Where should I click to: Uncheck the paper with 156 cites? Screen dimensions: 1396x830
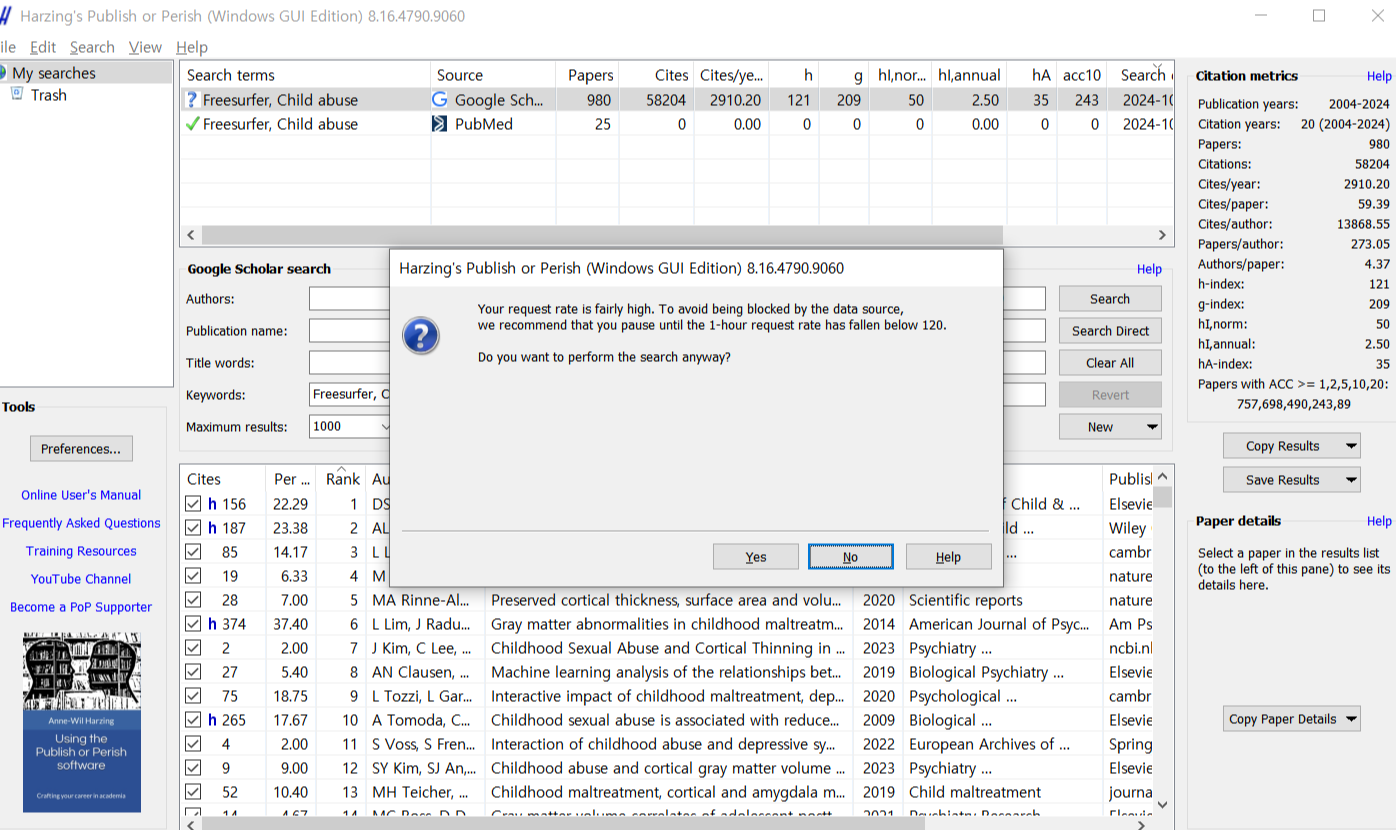[x=194, y=504]
